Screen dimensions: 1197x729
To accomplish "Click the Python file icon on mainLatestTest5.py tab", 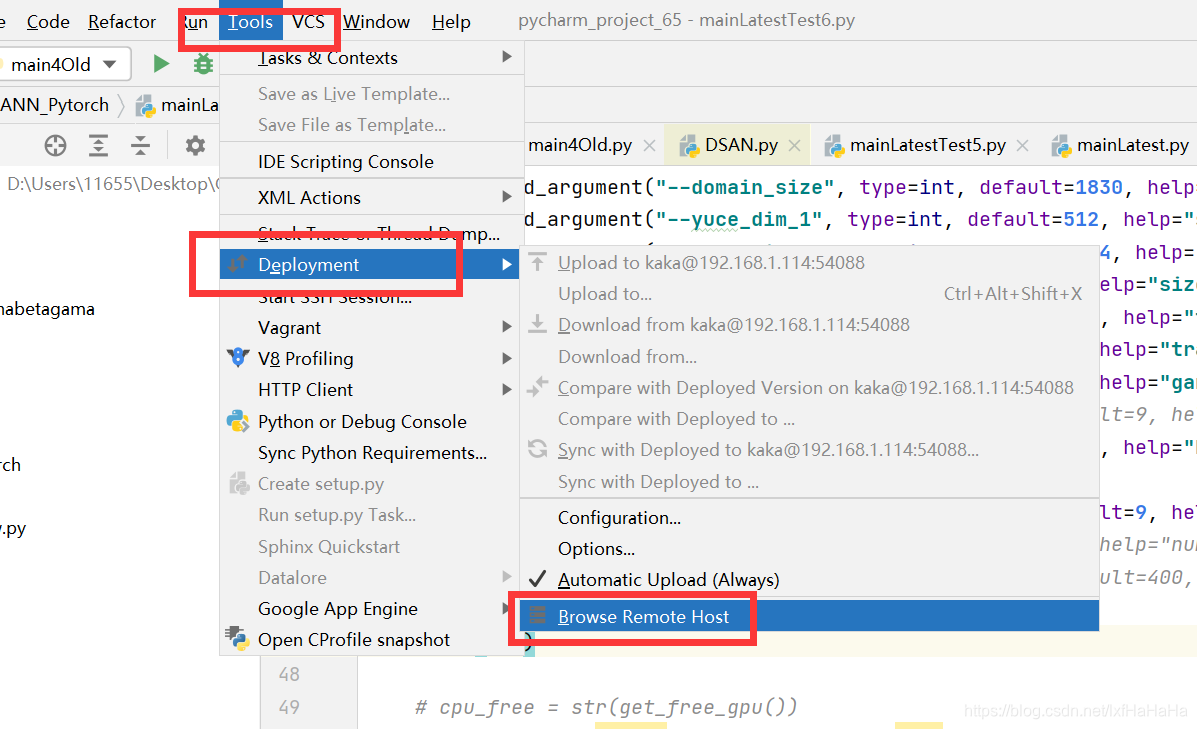I will 834,145.
